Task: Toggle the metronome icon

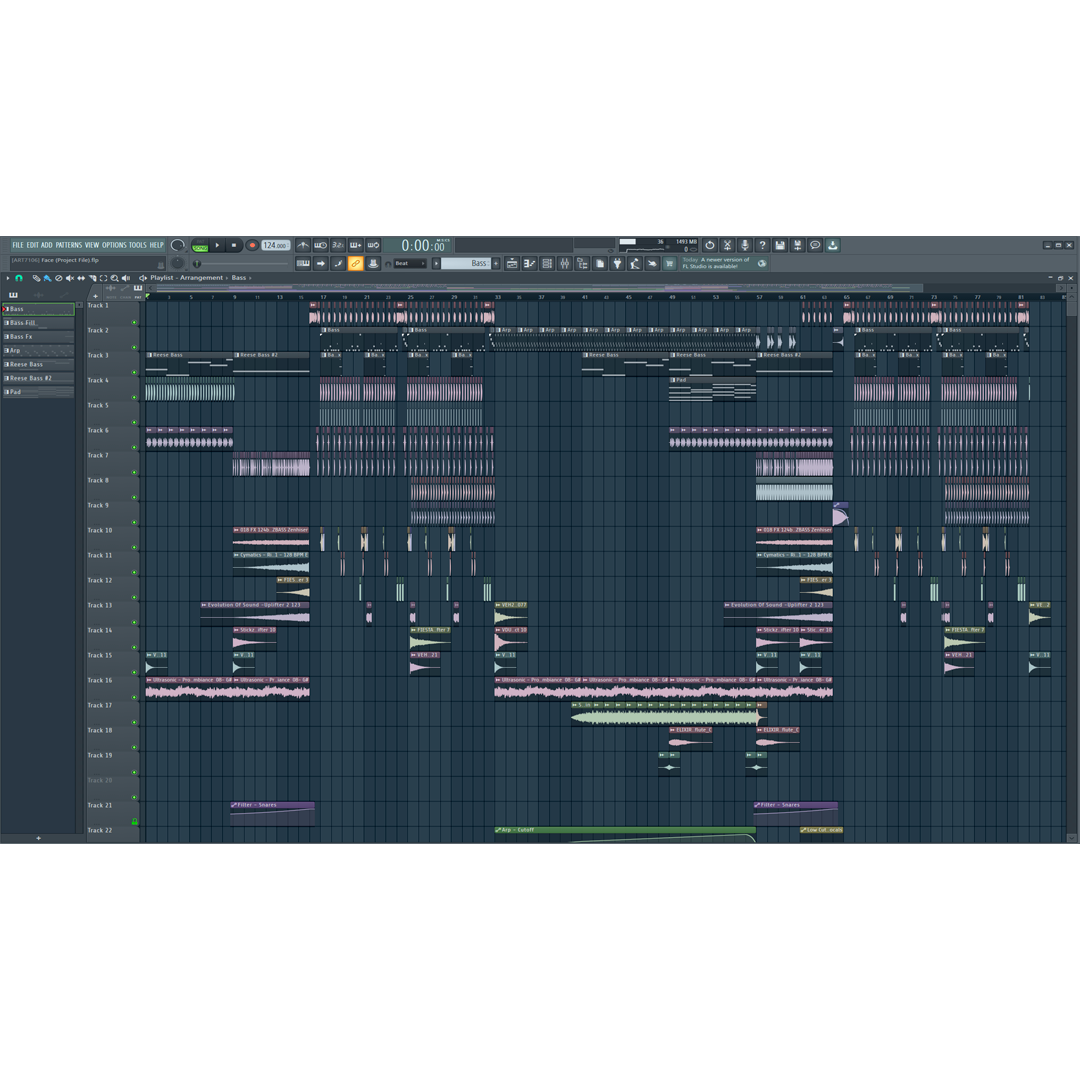Action: coord(303,245)
